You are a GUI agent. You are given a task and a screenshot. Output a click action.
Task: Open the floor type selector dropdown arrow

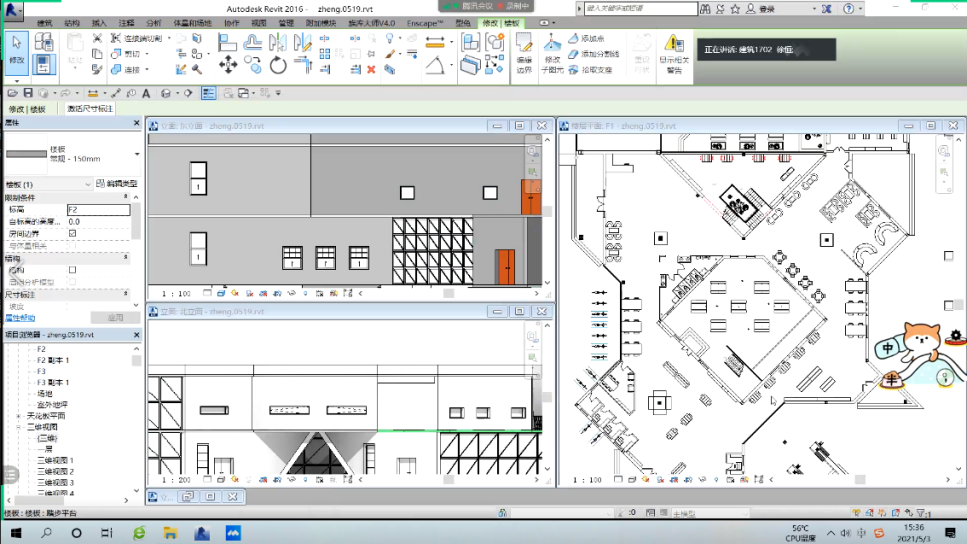(x=135, y=154)
